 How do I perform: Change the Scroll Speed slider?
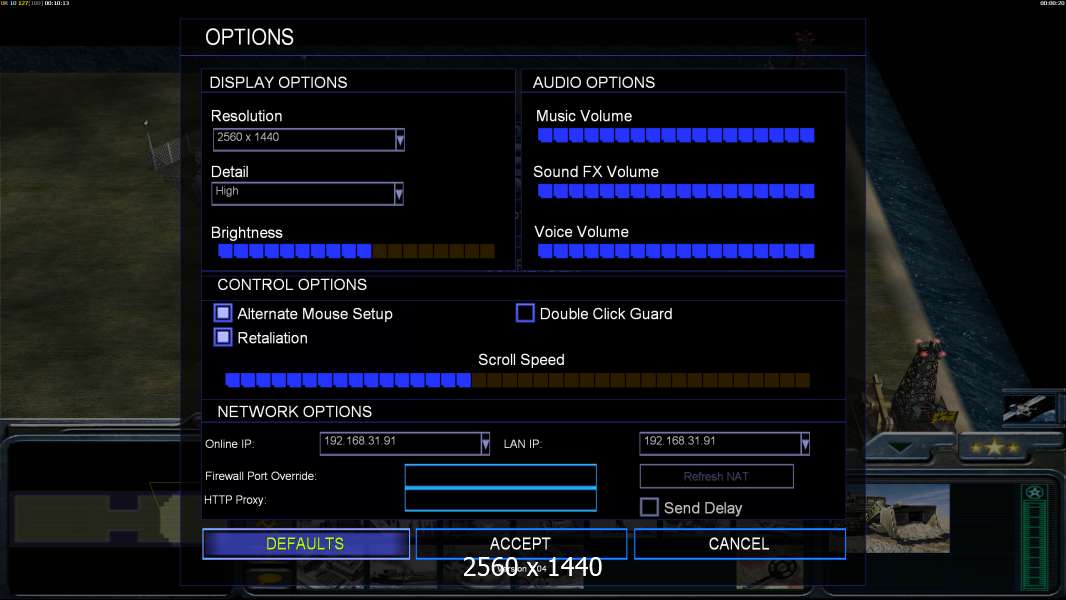pyautogui.click(x=517, y=380)
